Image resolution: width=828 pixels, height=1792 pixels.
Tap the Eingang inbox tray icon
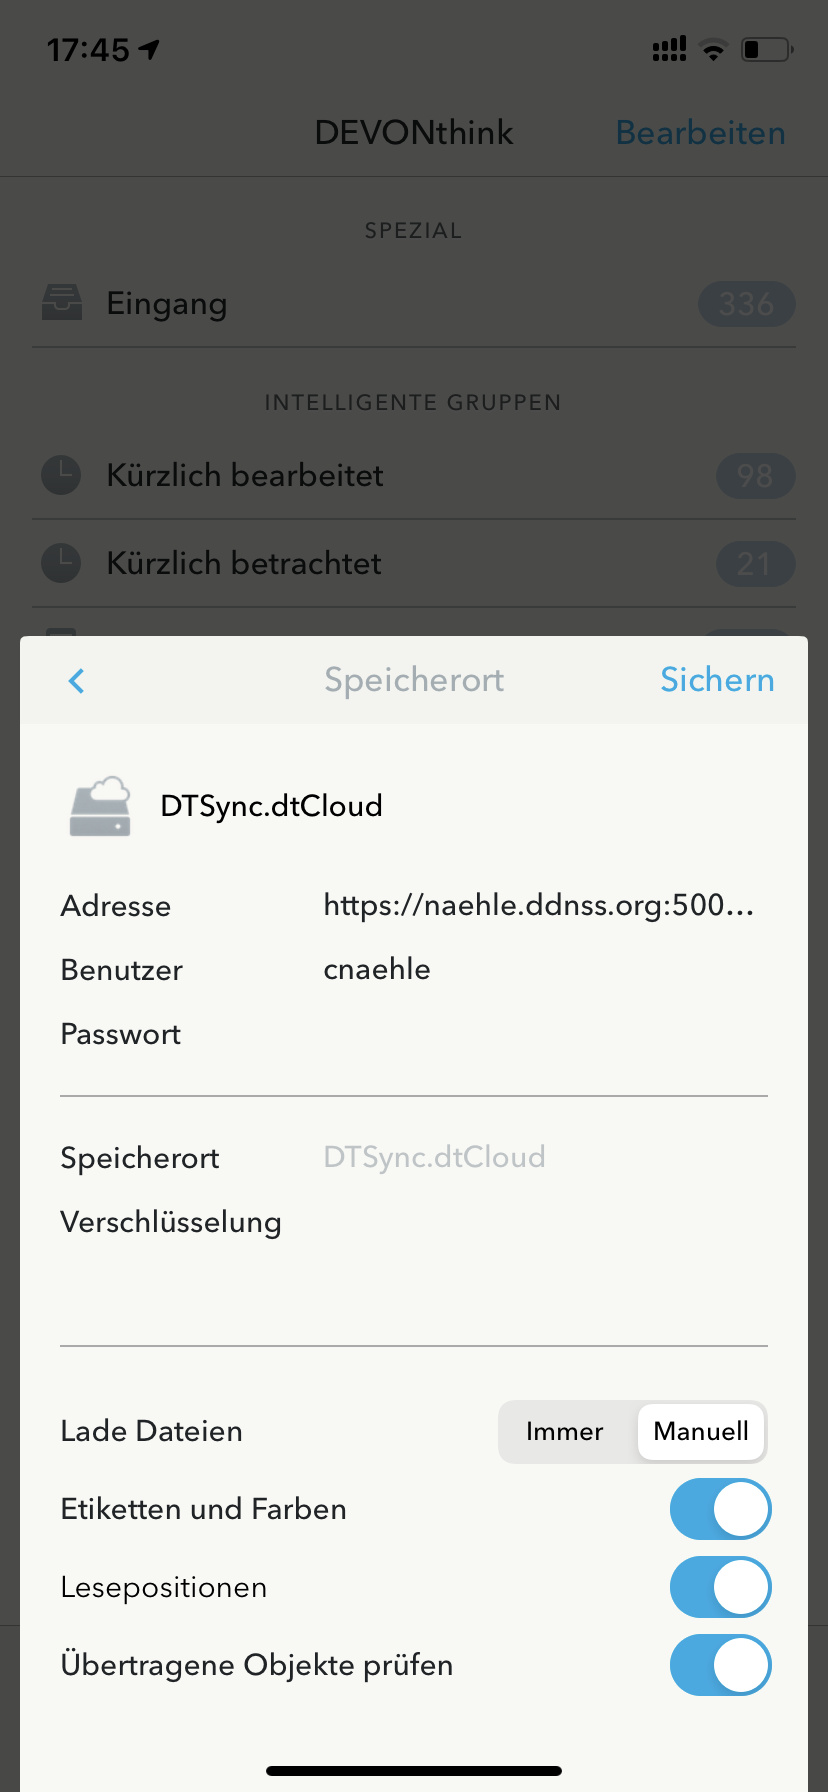[62, 303]
